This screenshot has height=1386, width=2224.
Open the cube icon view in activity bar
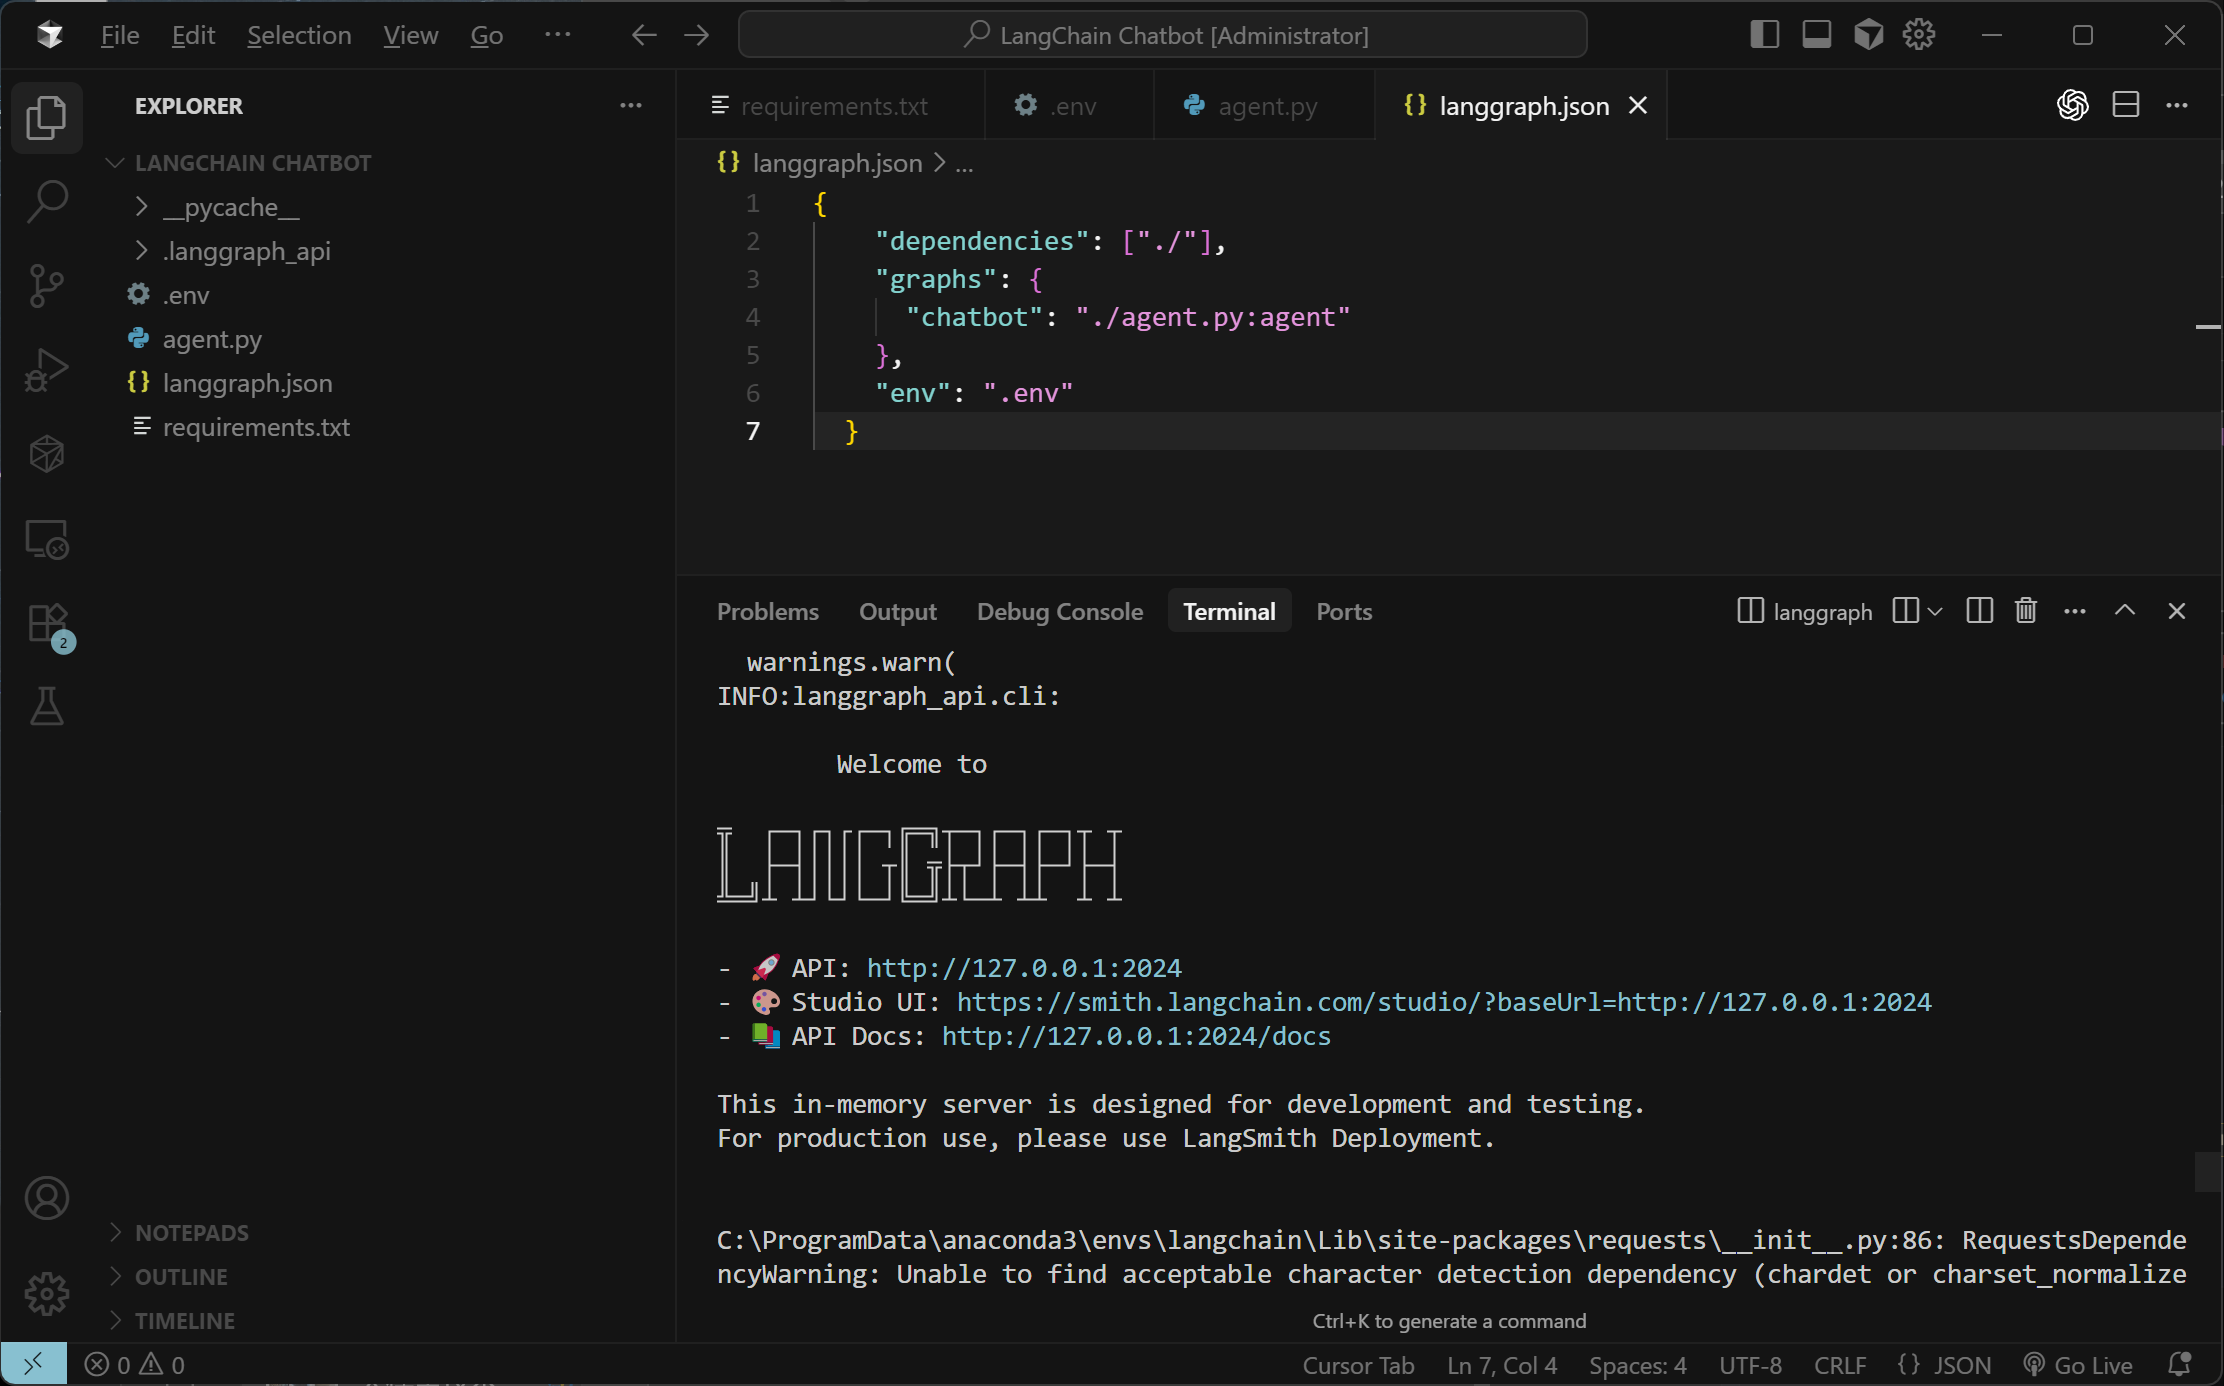click(x=46, y=454)
